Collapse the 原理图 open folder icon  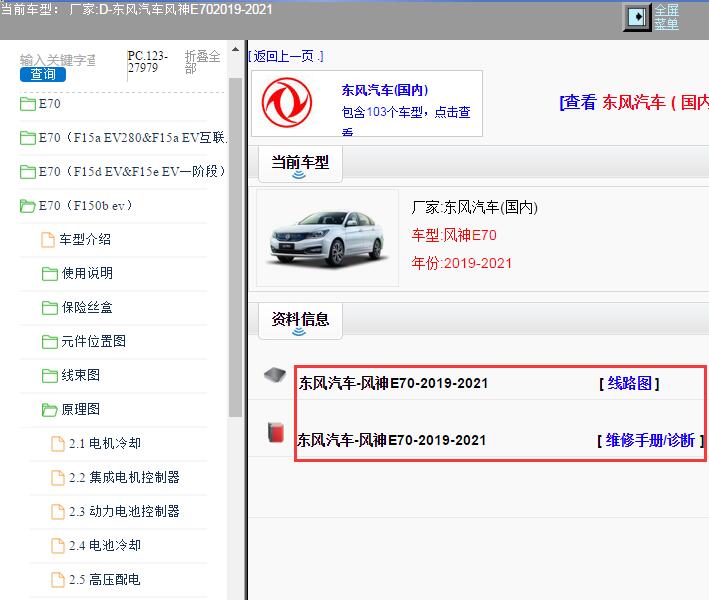click(x=49, y=410)
